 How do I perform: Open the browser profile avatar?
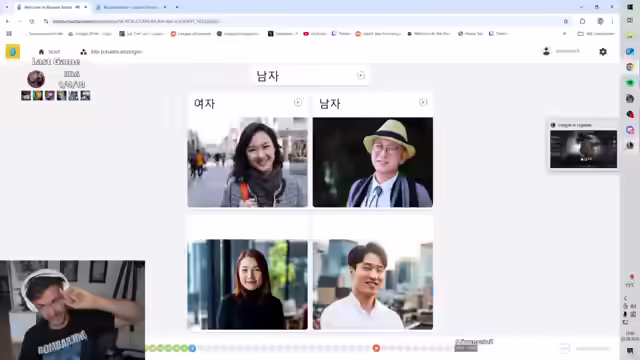click(600, 21)
